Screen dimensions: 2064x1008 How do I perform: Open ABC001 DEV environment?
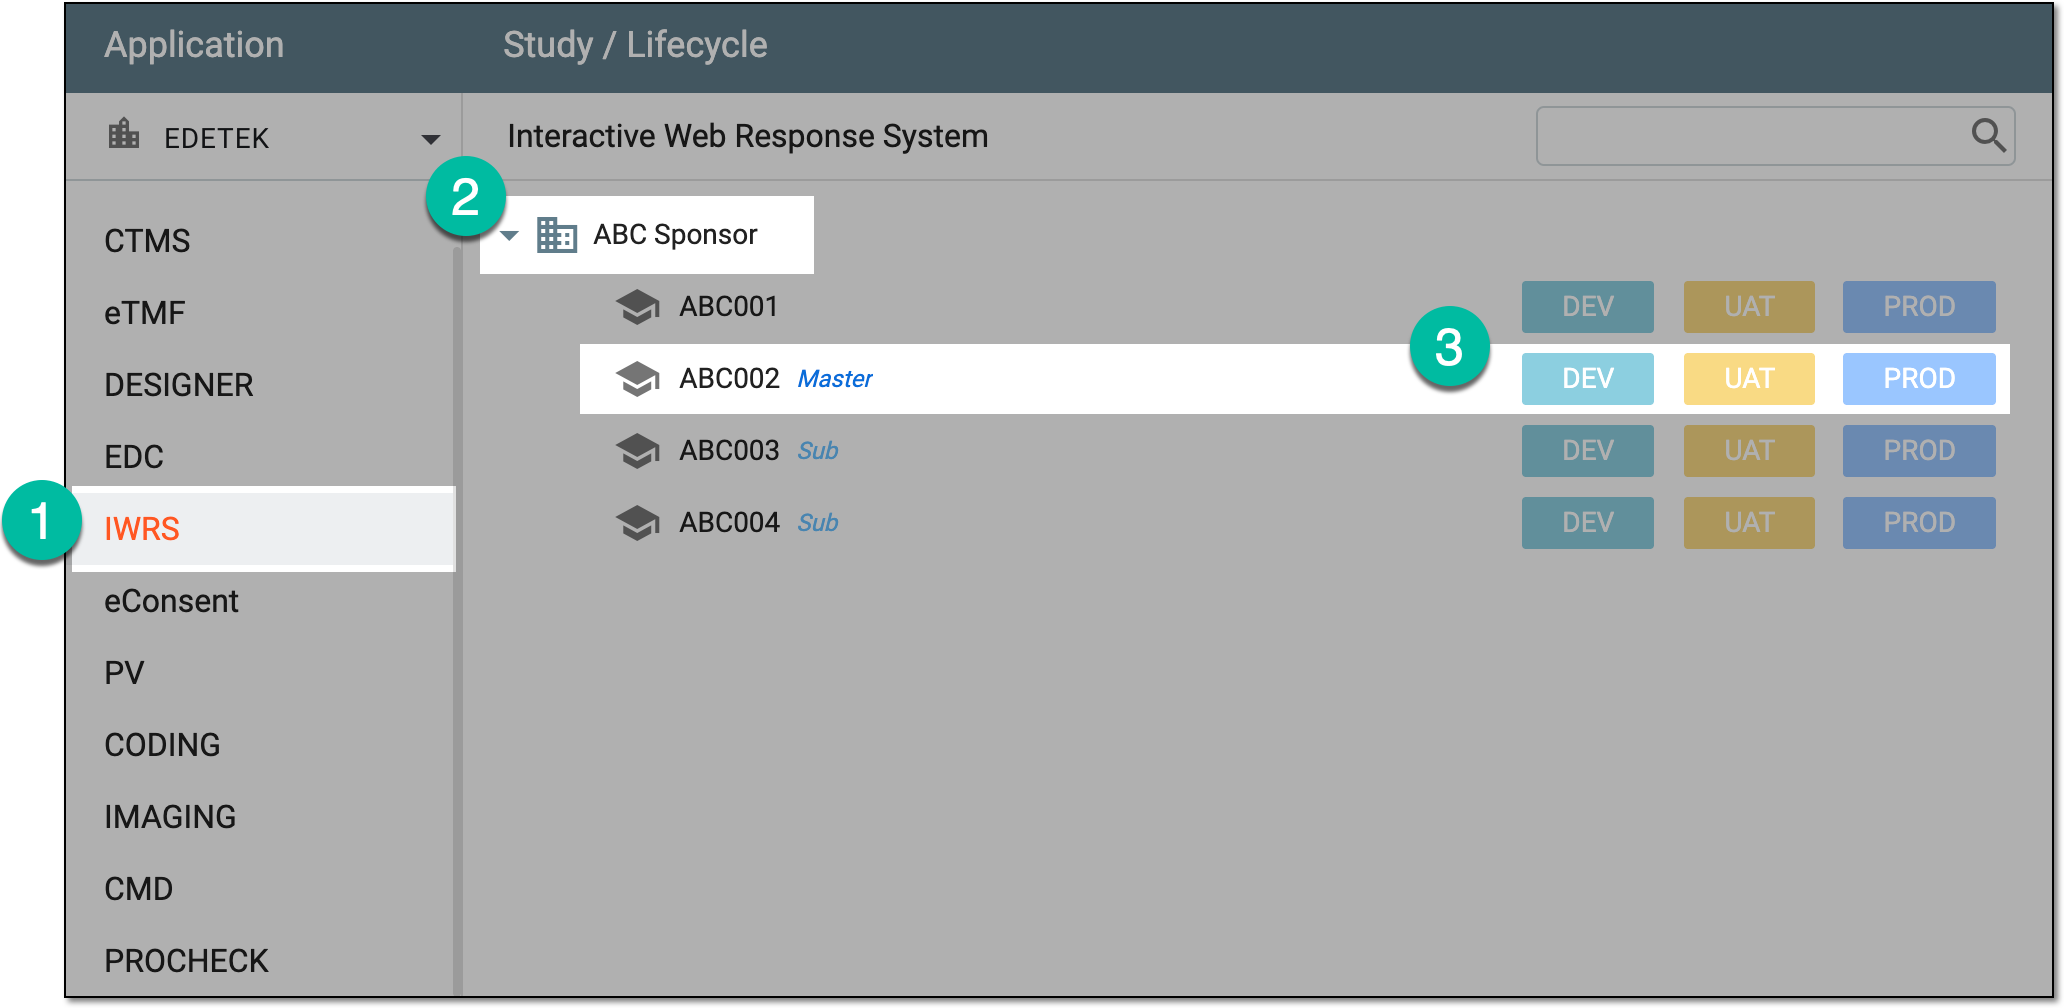(1588, 307)
